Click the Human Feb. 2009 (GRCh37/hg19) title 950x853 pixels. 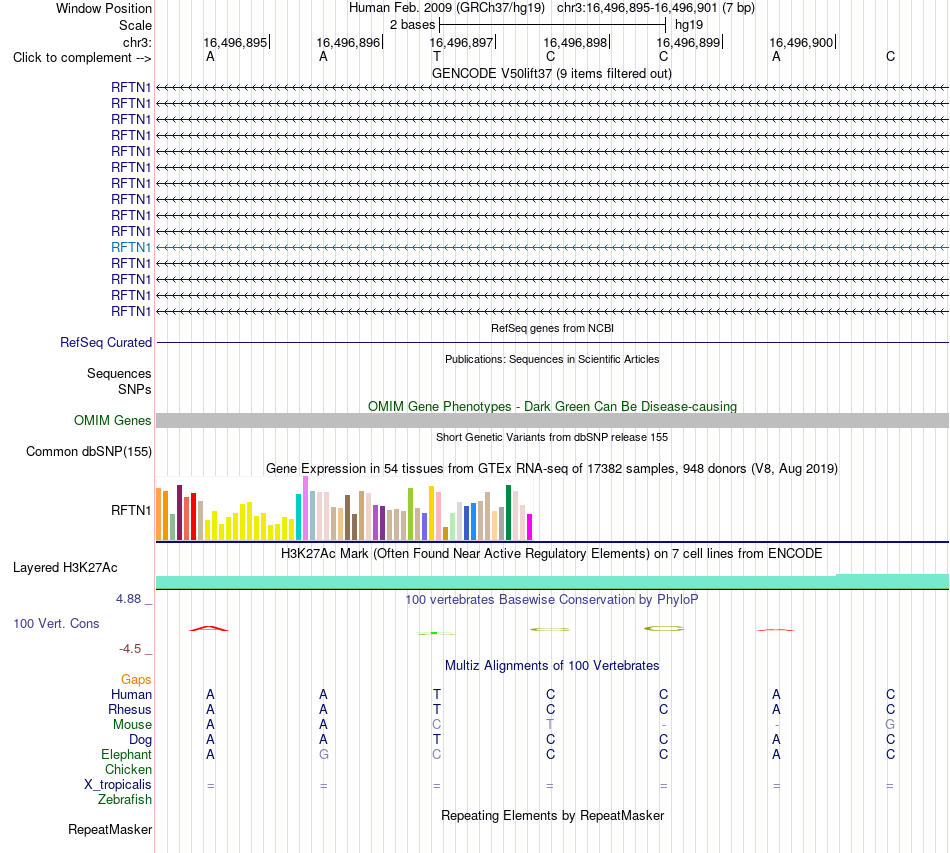pos(447,8)
